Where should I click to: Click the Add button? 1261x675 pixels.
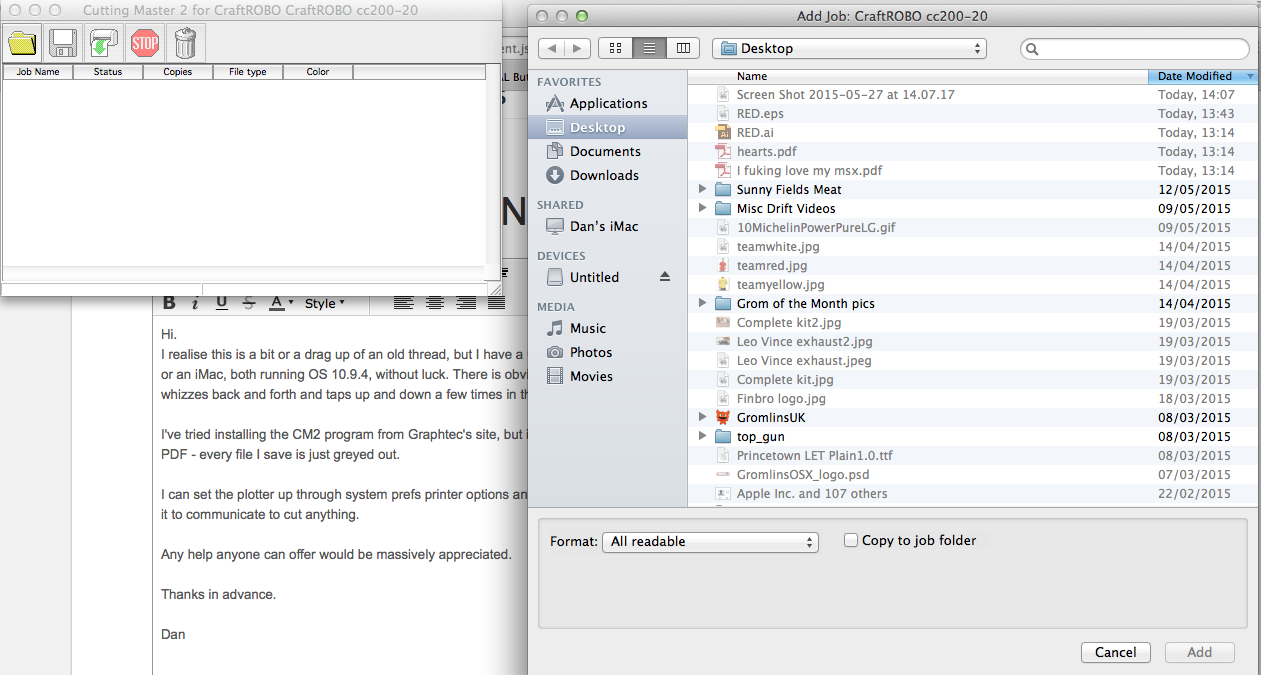1200,652
